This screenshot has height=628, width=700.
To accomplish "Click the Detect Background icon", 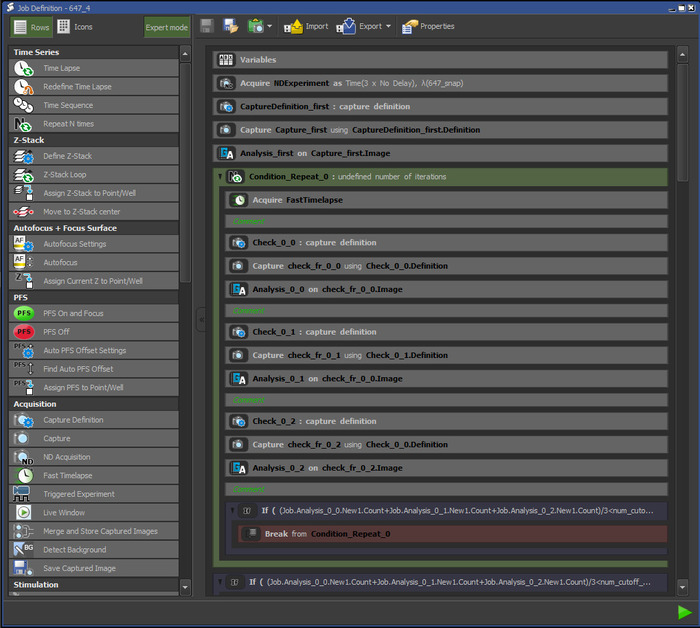I will point(24,550).
